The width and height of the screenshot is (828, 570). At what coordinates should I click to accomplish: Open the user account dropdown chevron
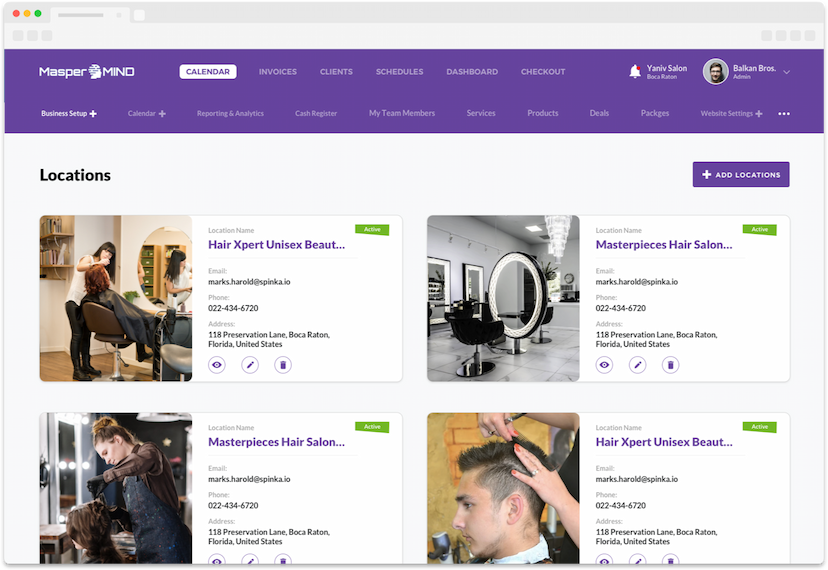coord(787,72)
